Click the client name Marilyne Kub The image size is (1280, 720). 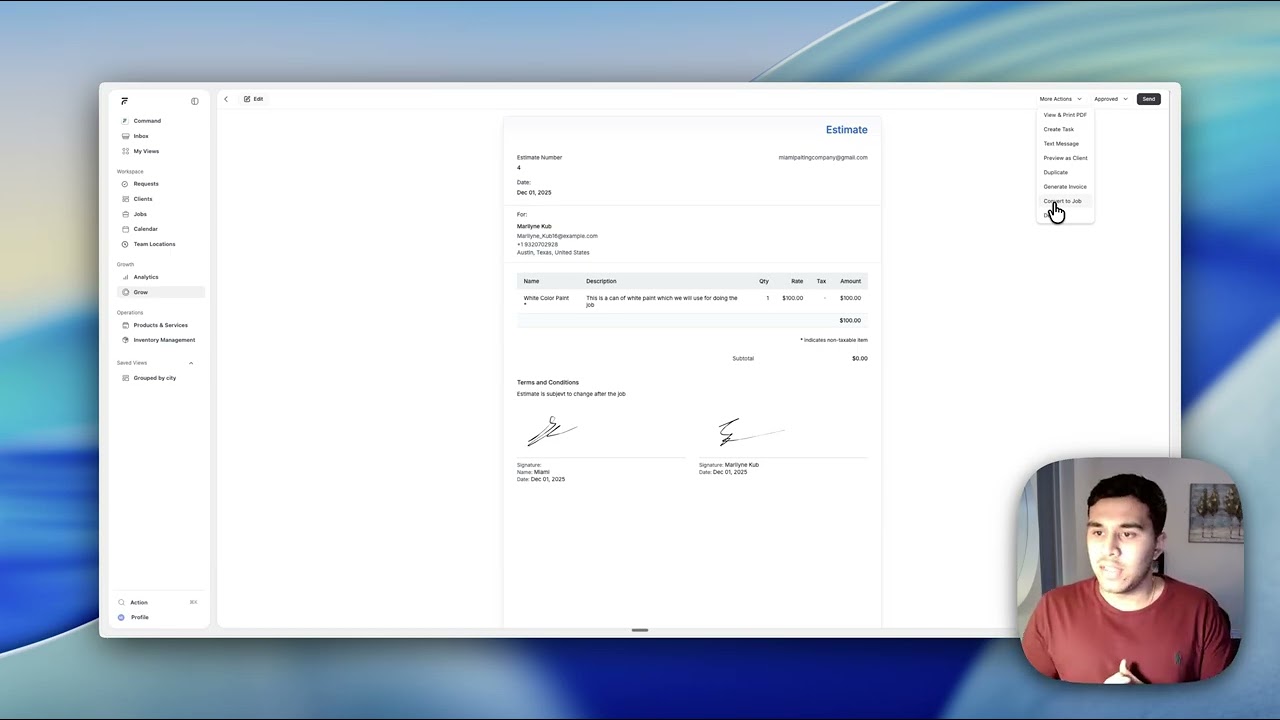click(534, 226)
